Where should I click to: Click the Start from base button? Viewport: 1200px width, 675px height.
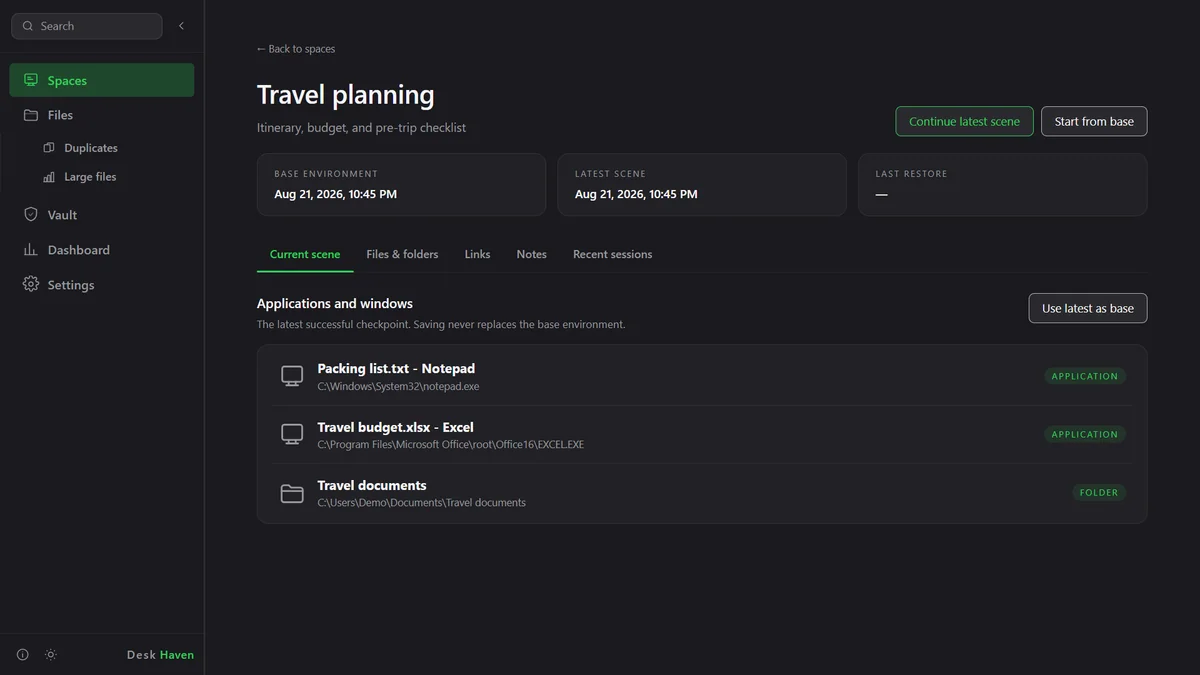pyautogui.click(x=1094, y=122)
